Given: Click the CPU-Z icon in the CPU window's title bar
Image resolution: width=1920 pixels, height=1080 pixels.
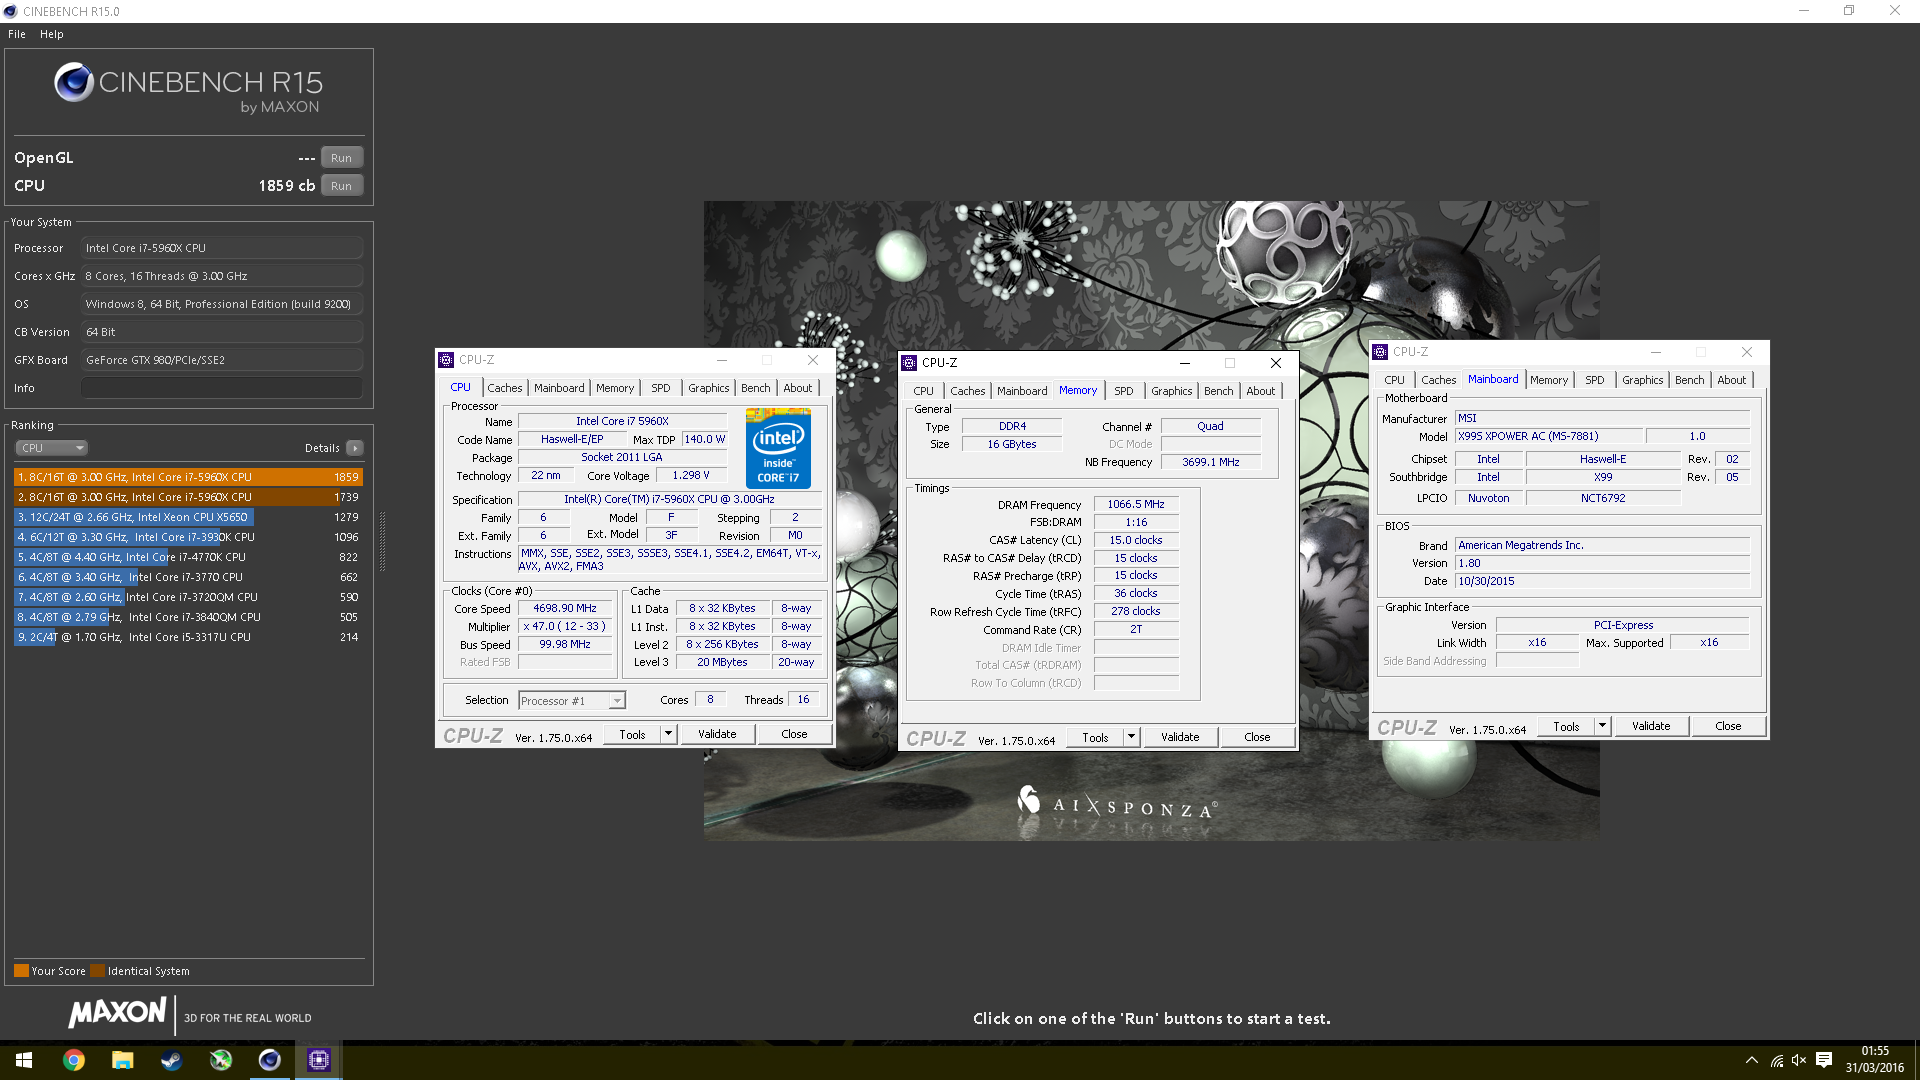Looking at the screenshot, I should pyautogui.click(x=446, y=360).
